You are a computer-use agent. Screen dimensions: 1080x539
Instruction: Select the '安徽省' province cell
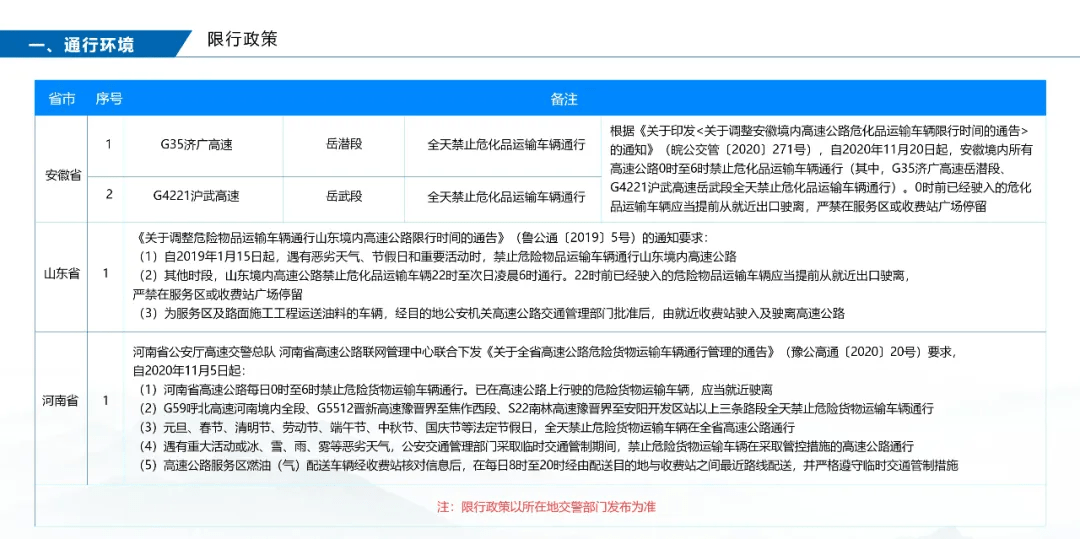pos(61,175)
